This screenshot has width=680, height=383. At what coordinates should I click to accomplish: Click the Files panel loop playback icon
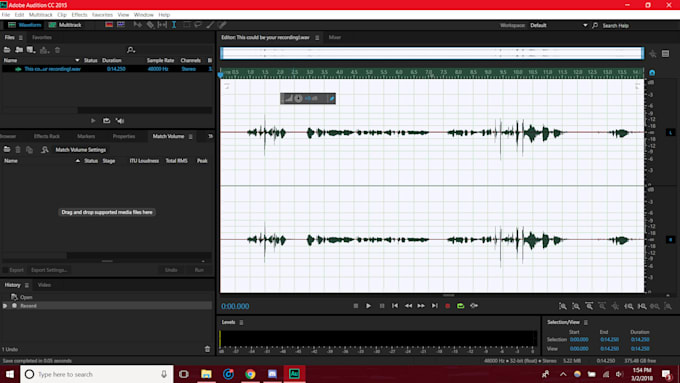point(106,121)
